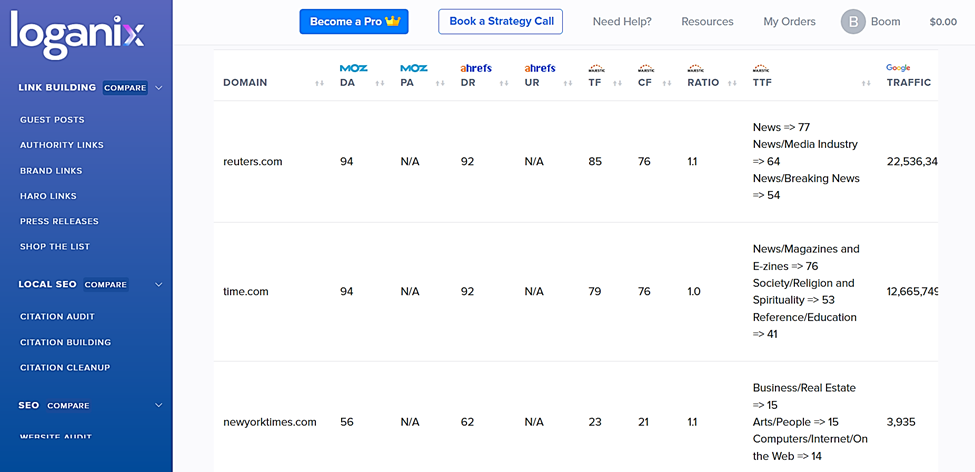
Task: Click the Ahrefs logo above DR
Action: coord(476,68)
